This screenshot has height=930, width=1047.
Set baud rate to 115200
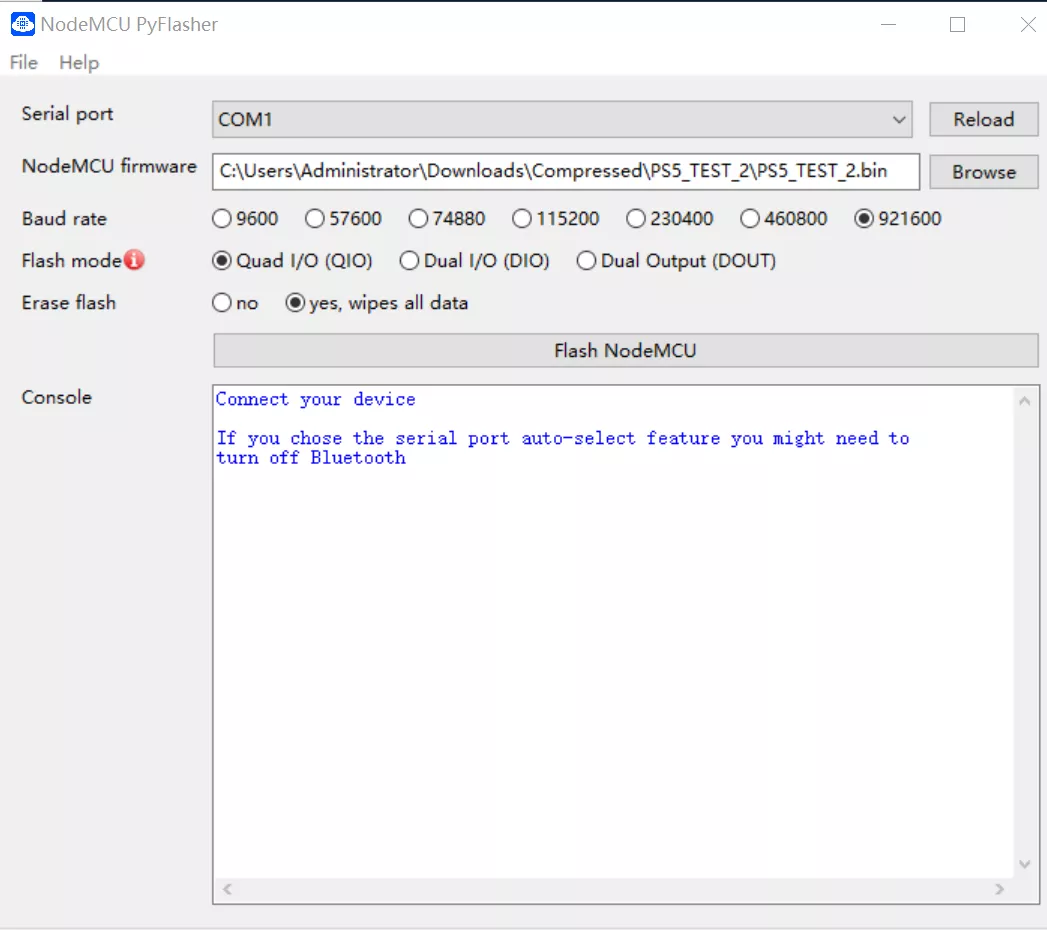tap(522, 219)
